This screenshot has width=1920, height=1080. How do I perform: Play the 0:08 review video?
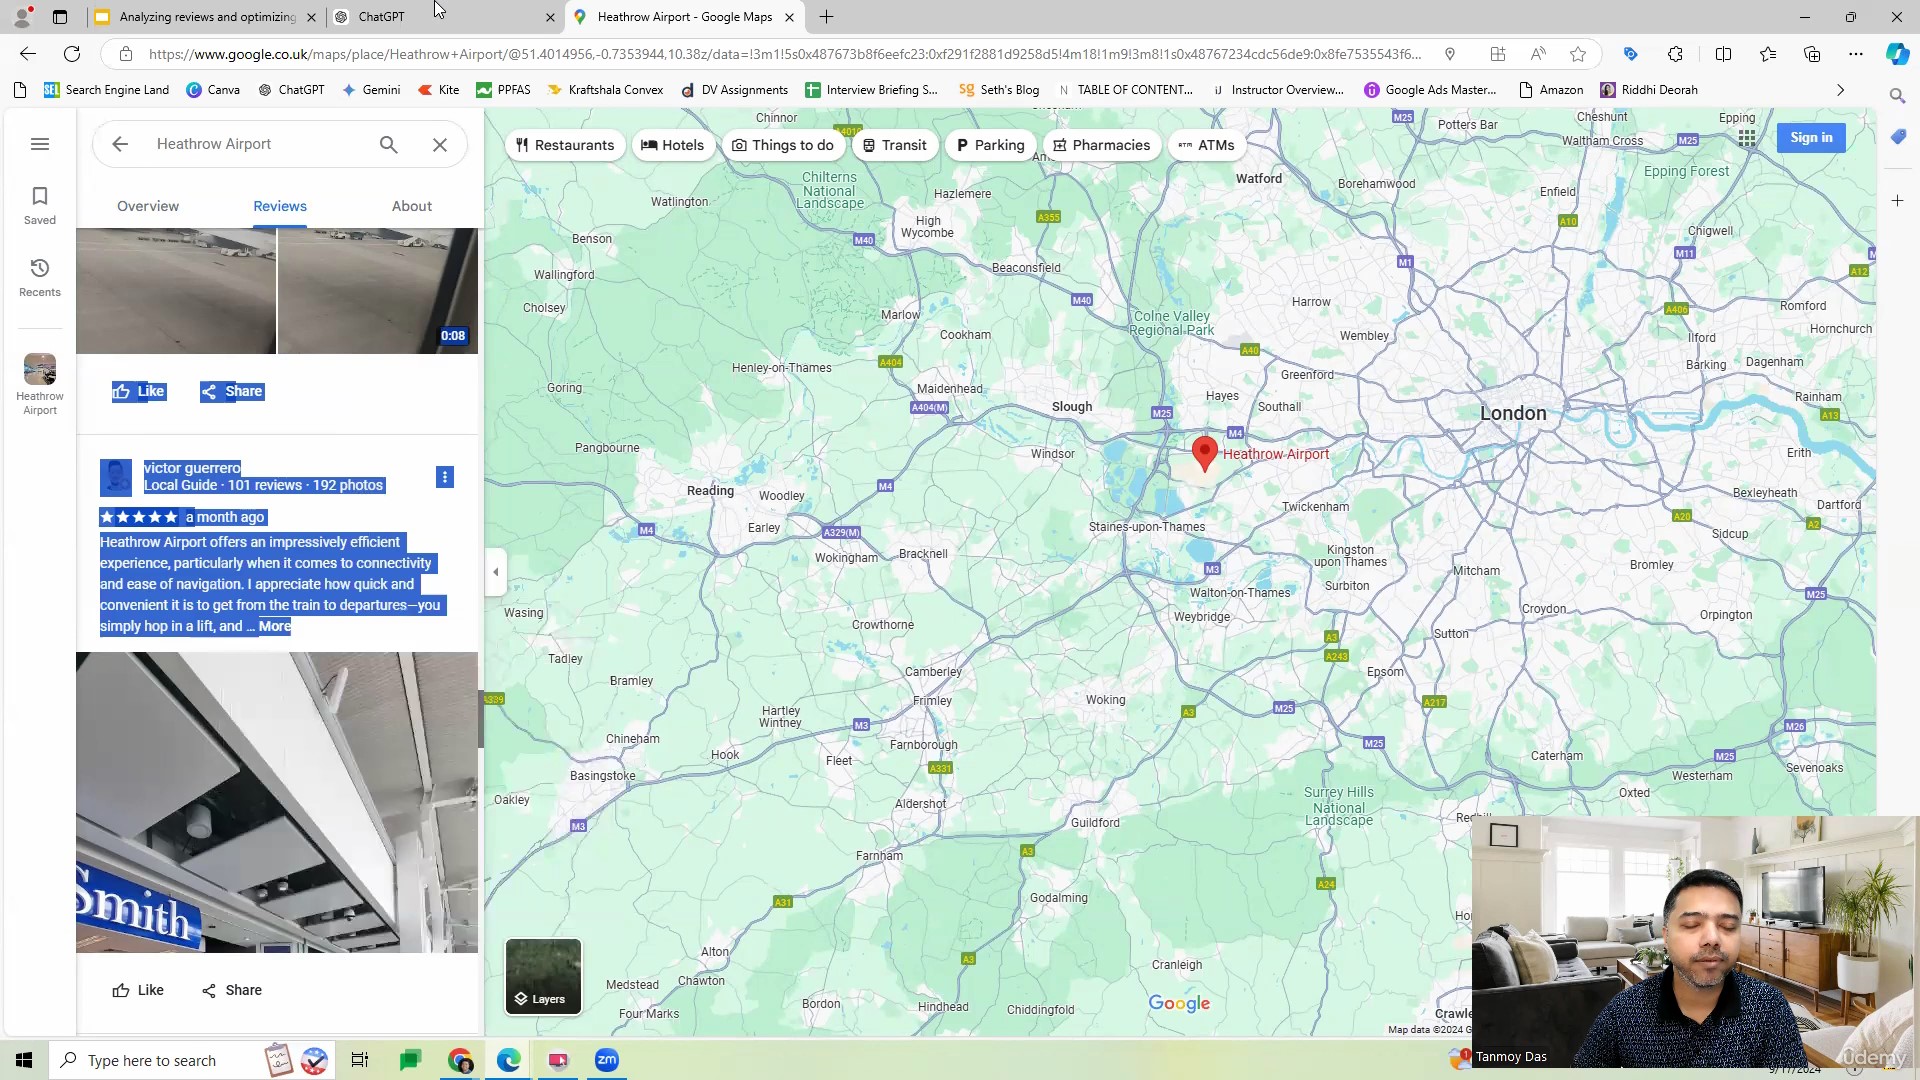coord(378,290)
